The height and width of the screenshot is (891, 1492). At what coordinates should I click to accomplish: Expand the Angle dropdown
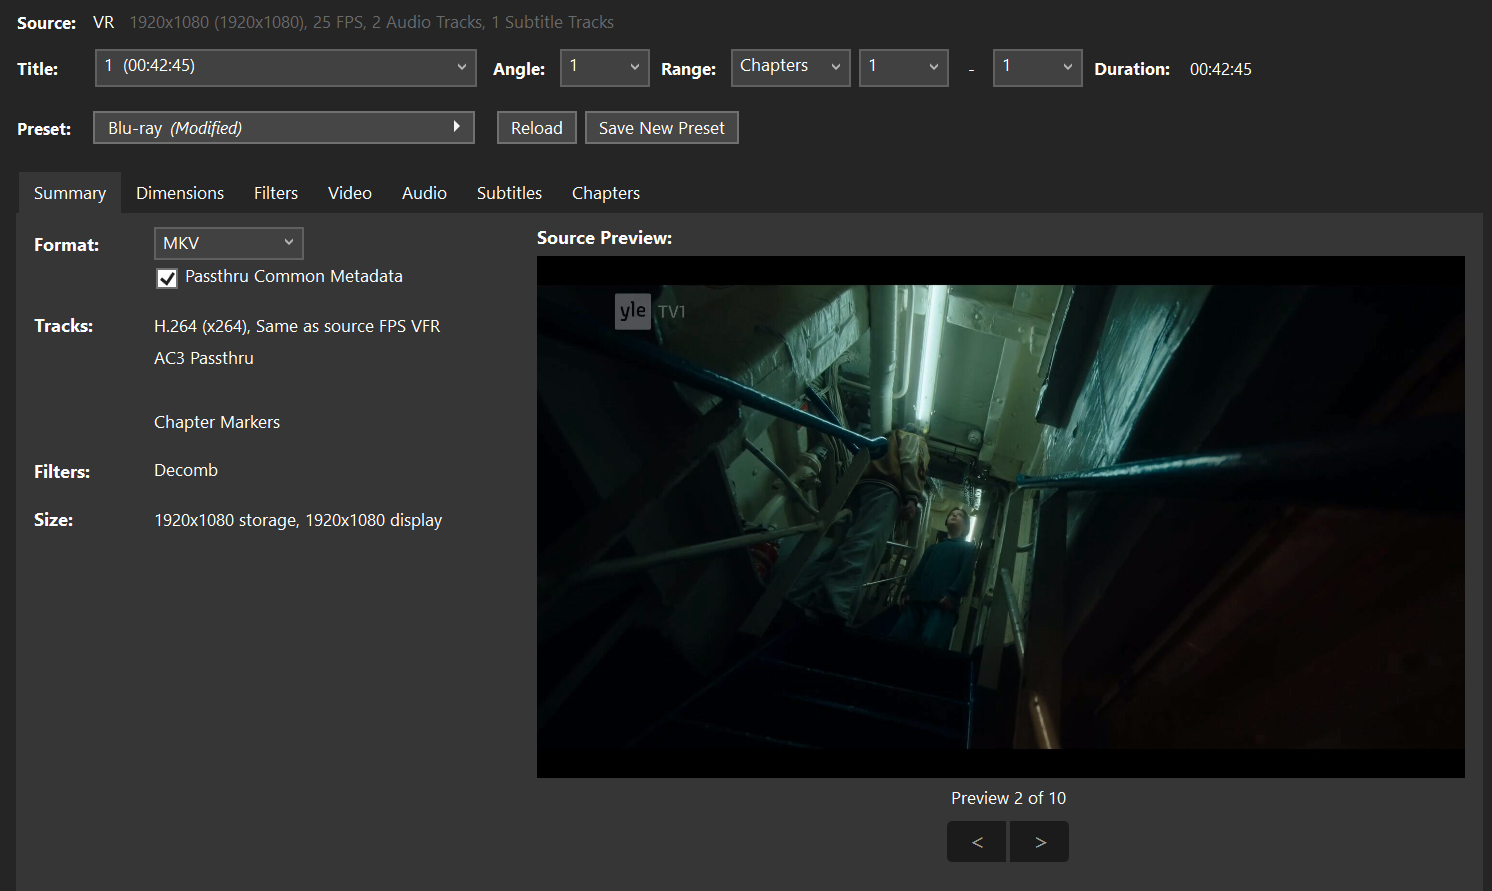pyautogui.click(x=604, y=68)
